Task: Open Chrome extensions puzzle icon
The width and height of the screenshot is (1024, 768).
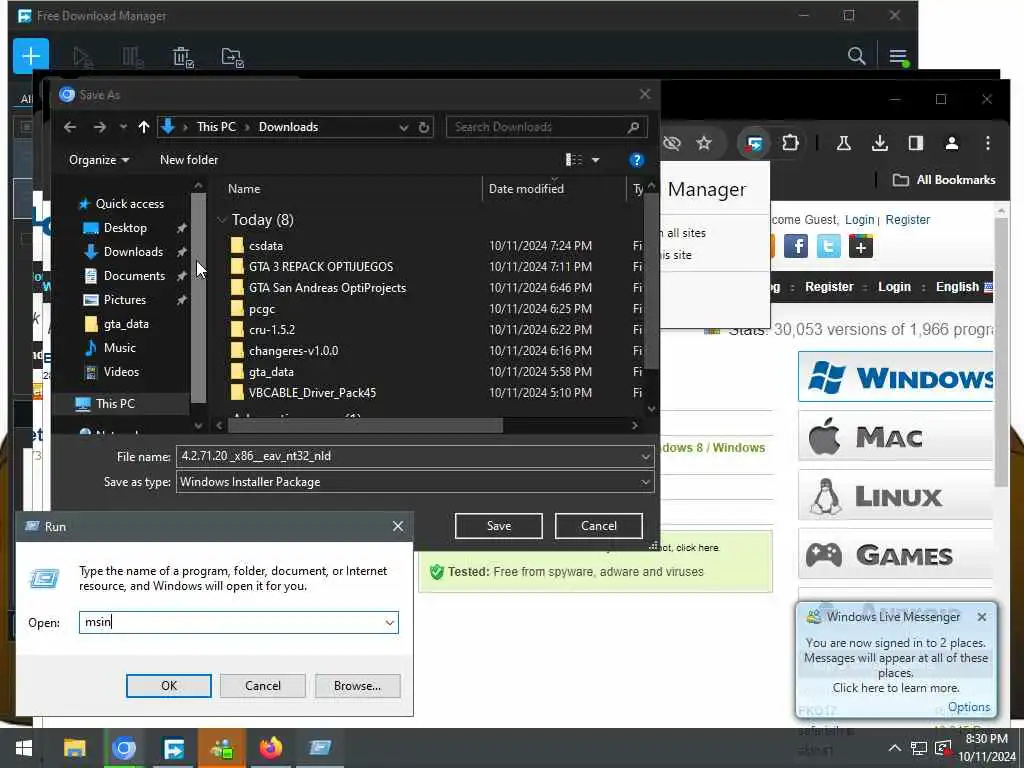Action: pos(790,143)
